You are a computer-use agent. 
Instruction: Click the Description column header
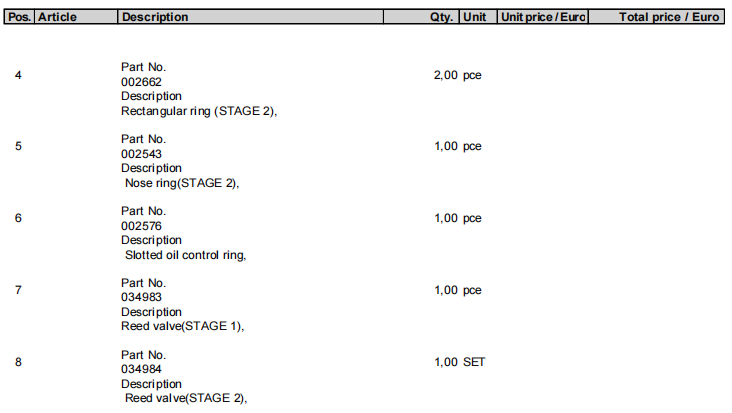point(154,17)
